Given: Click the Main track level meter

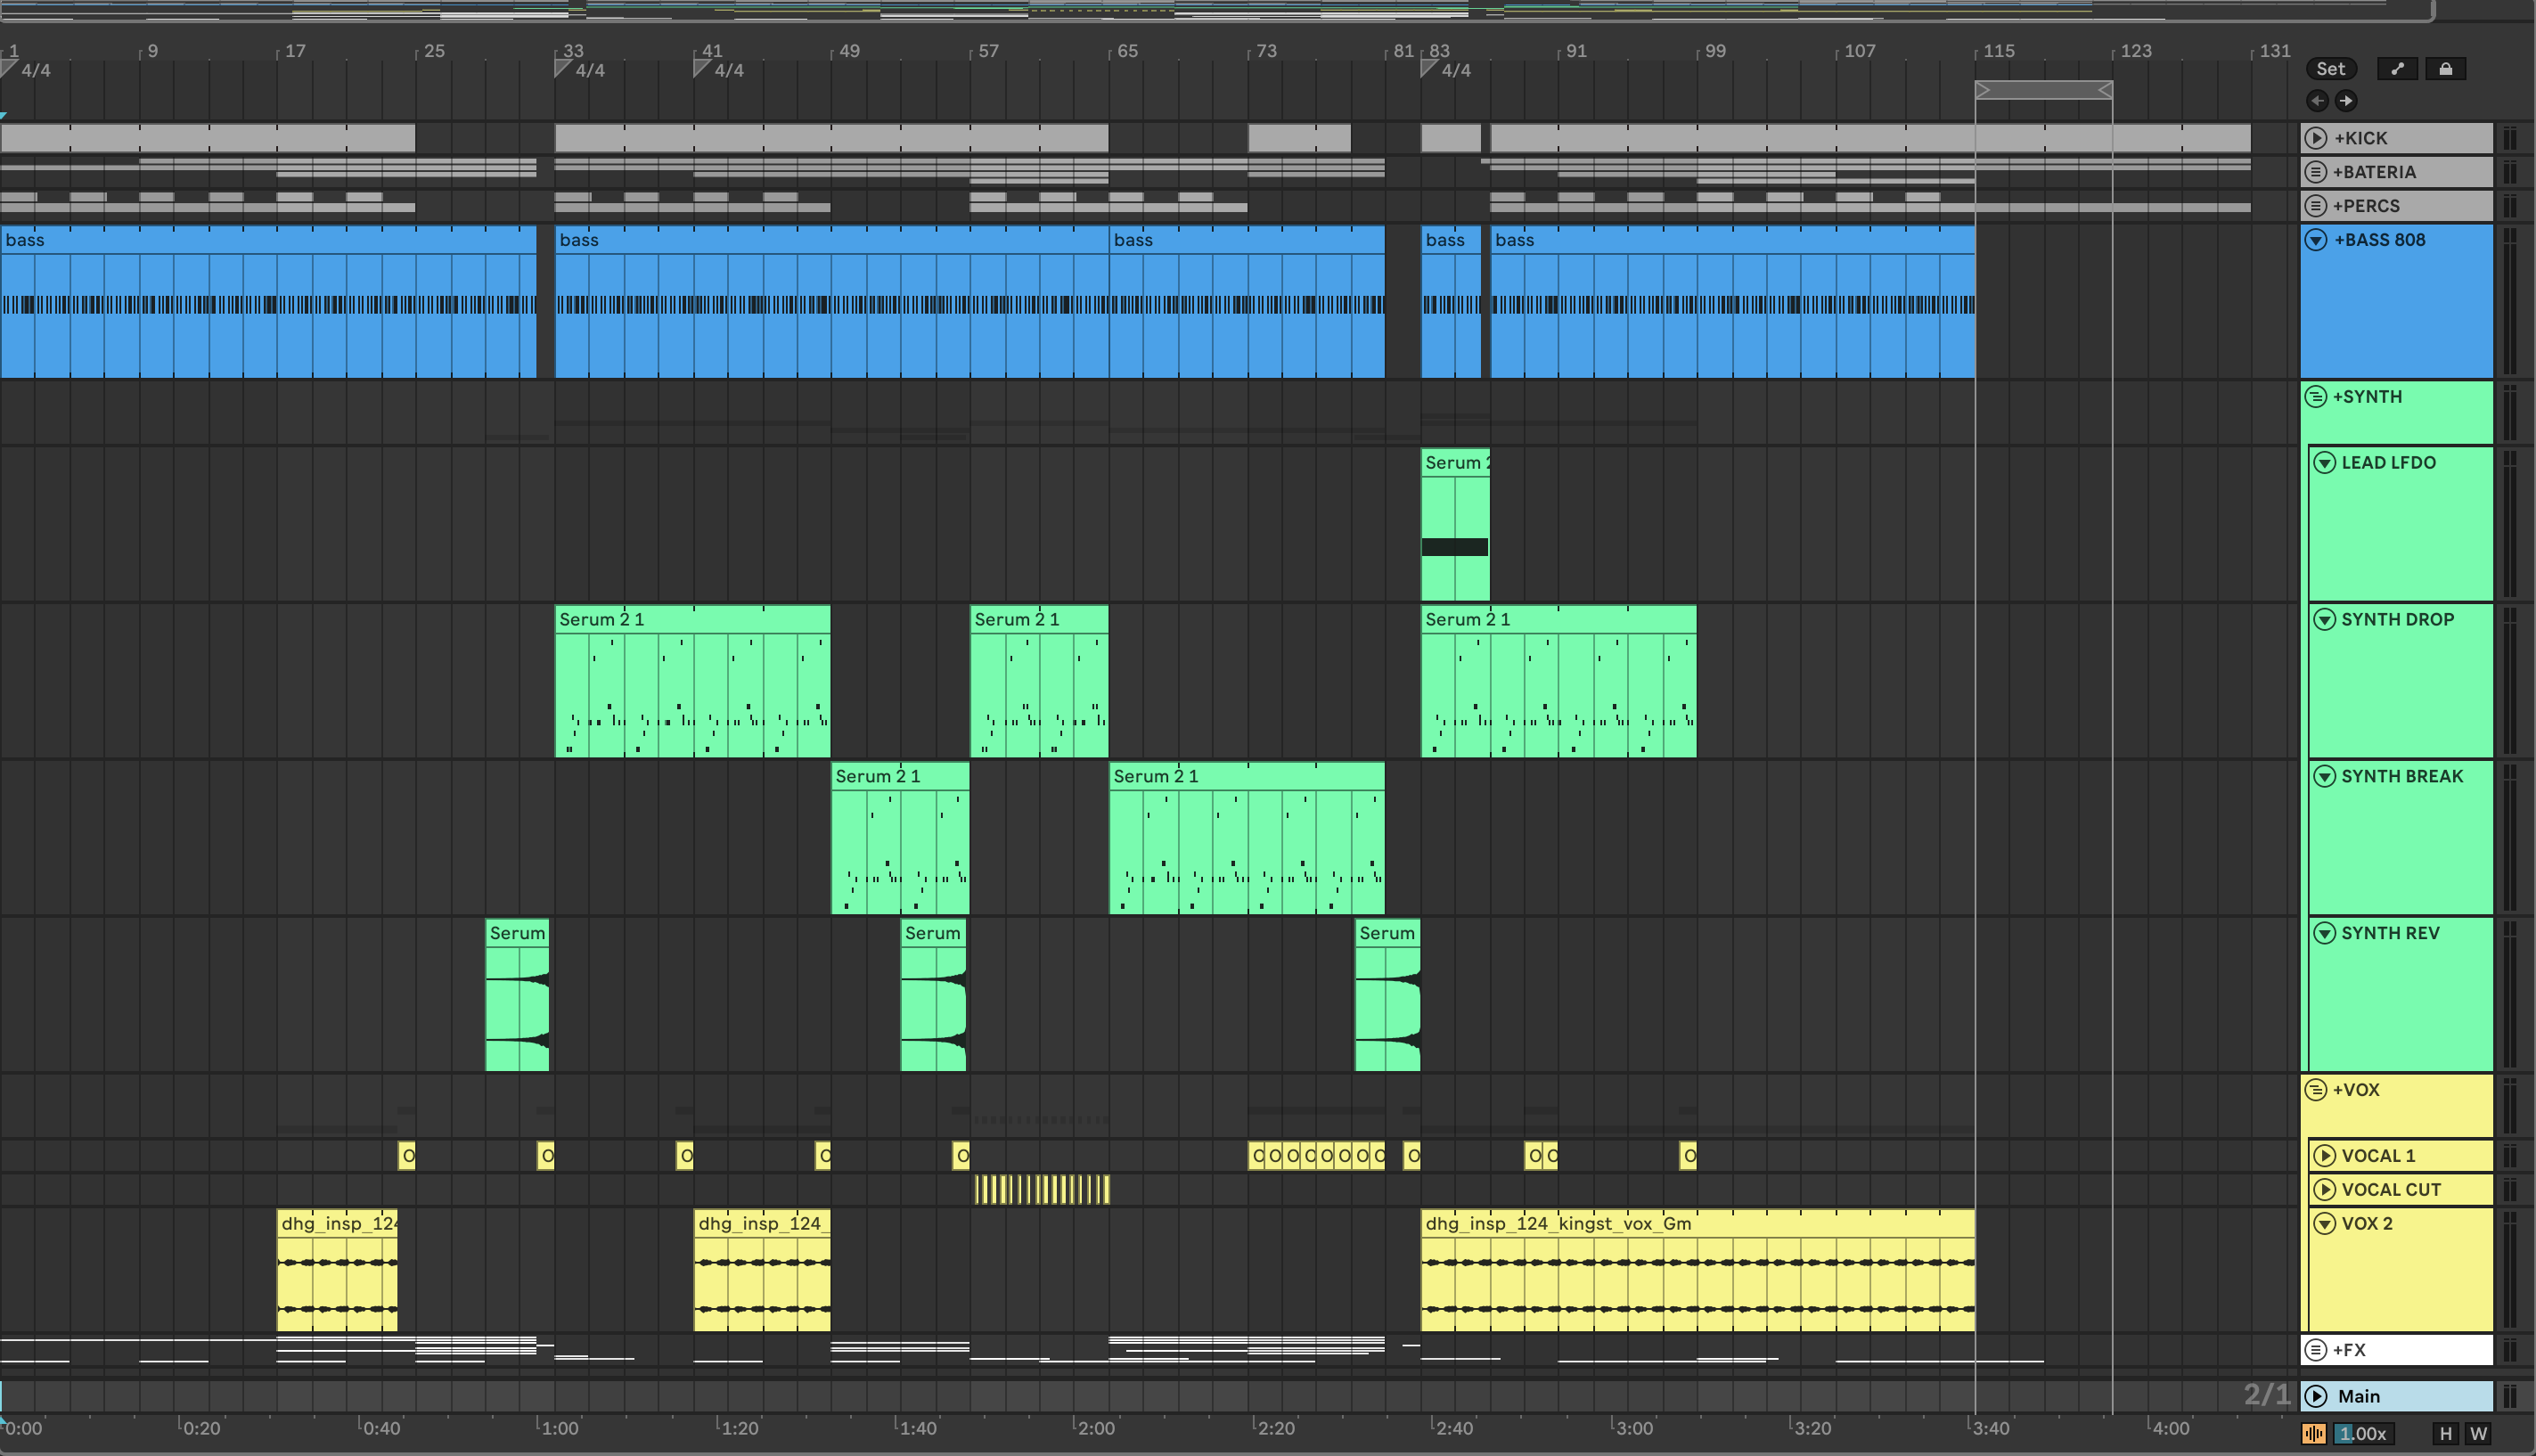Looking at the screenshot, I should click(x=2510, y=1396).
